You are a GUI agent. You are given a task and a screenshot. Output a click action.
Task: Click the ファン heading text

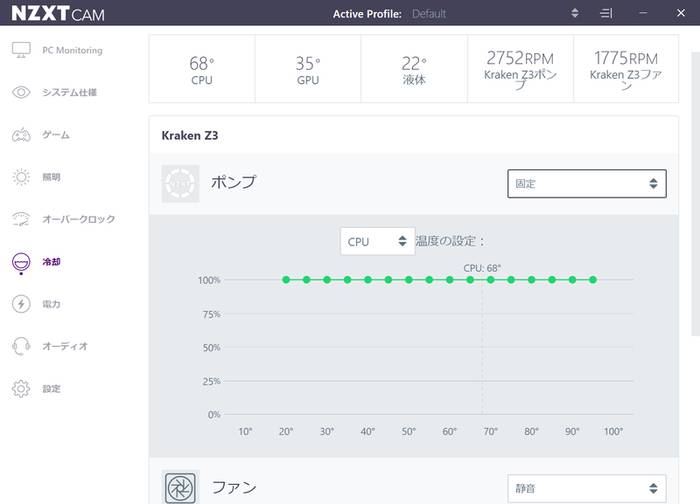[234, 487]
